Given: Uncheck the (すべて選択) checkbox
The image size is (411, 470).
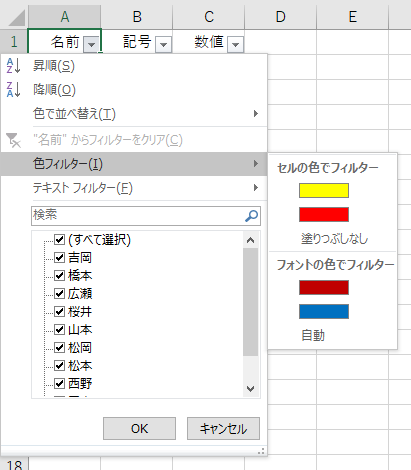Looking at the screenshot, I should pyautogui.click(x=59, y=239).
